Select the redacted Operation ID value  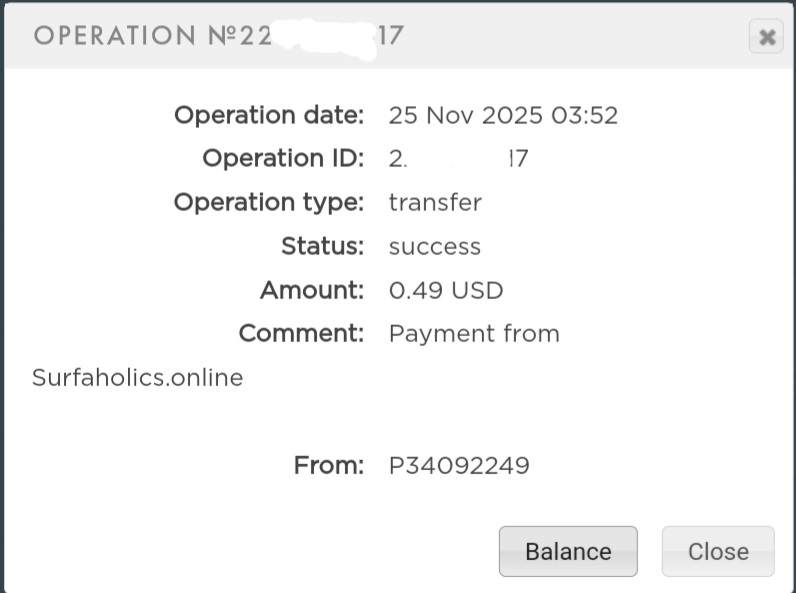(x=458, y=158)
